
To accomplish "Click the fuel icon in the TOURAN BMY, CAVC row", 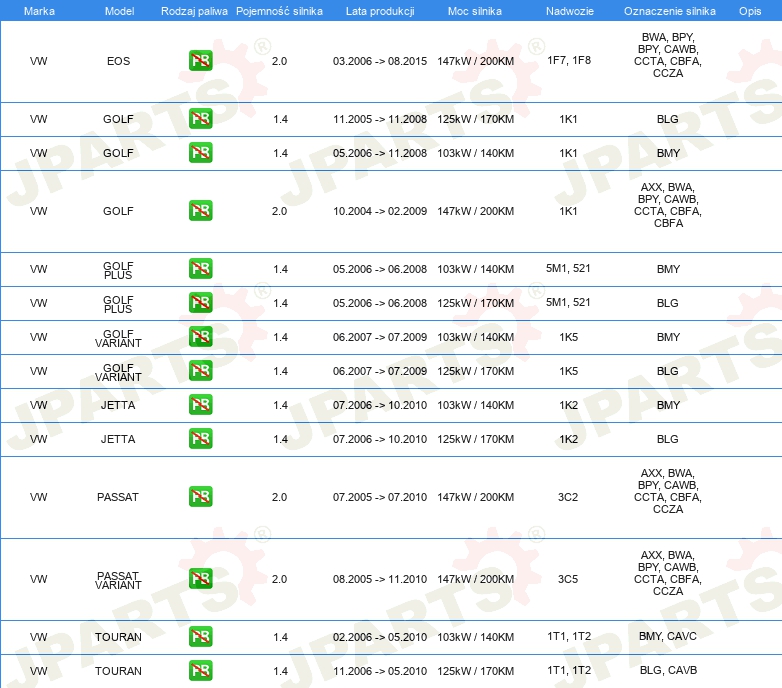I will pyautogui.click(x=200, y=637).
